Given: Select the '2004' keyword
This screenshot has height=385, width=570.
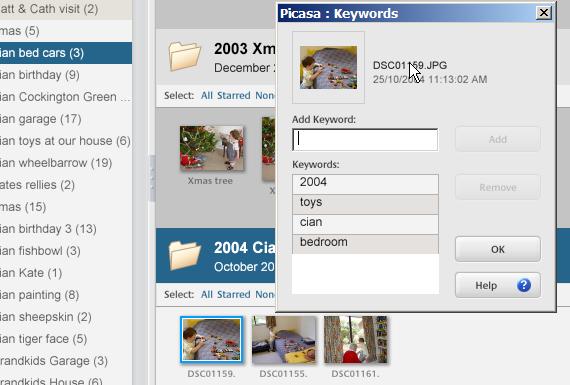Looking at the screenshot, I should (x=365, y=184).
